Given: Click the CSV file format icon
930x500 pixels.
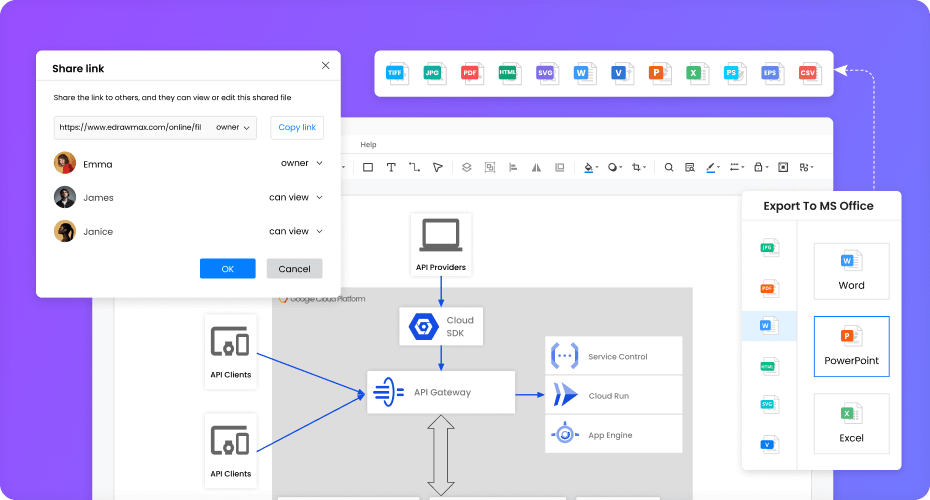Looking at the screenshot, I should click(810, 74).
